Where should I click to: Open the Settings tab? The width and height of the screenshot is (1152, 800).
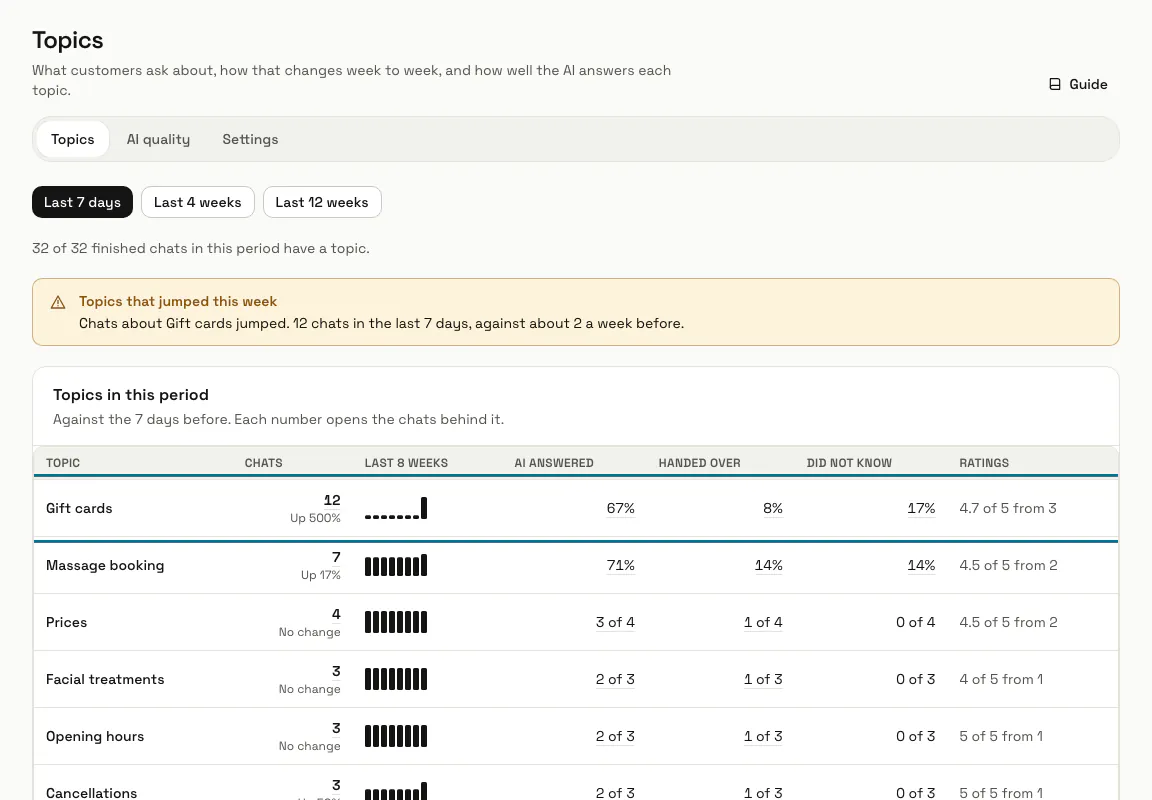coord(251,140)
